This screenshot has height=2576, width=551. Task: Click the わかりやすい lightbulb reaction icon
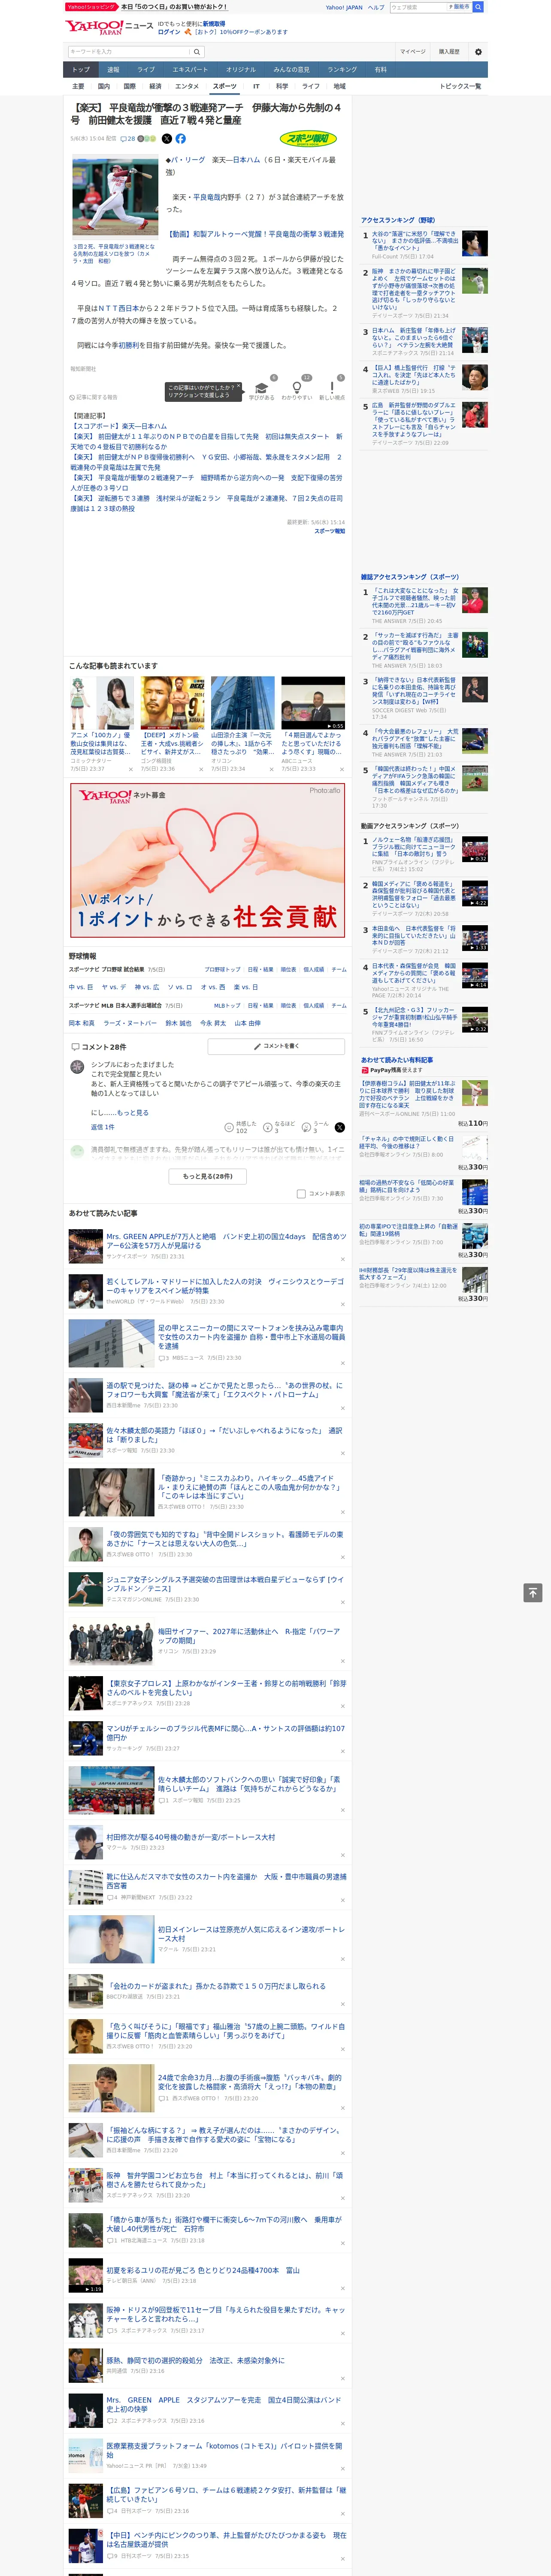[x=297, y=388]
